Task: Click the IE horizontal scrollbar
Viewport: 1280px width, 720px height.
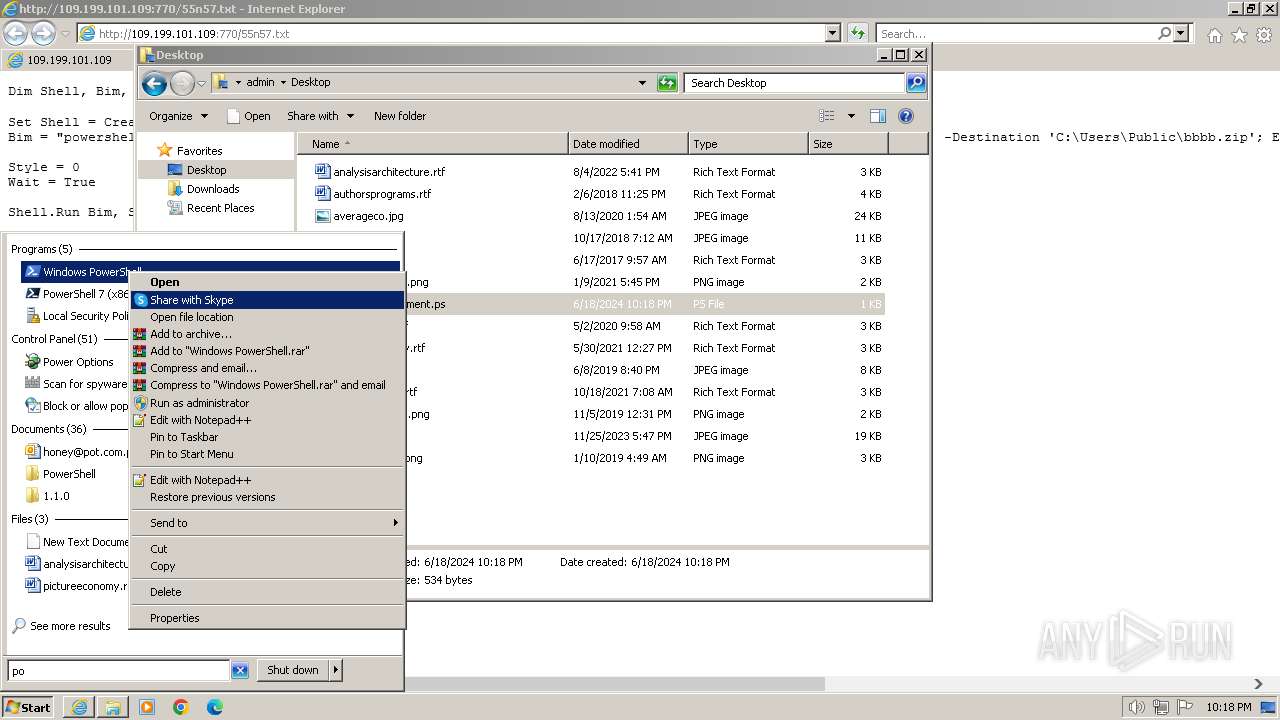Action: (x=615, y=684)
